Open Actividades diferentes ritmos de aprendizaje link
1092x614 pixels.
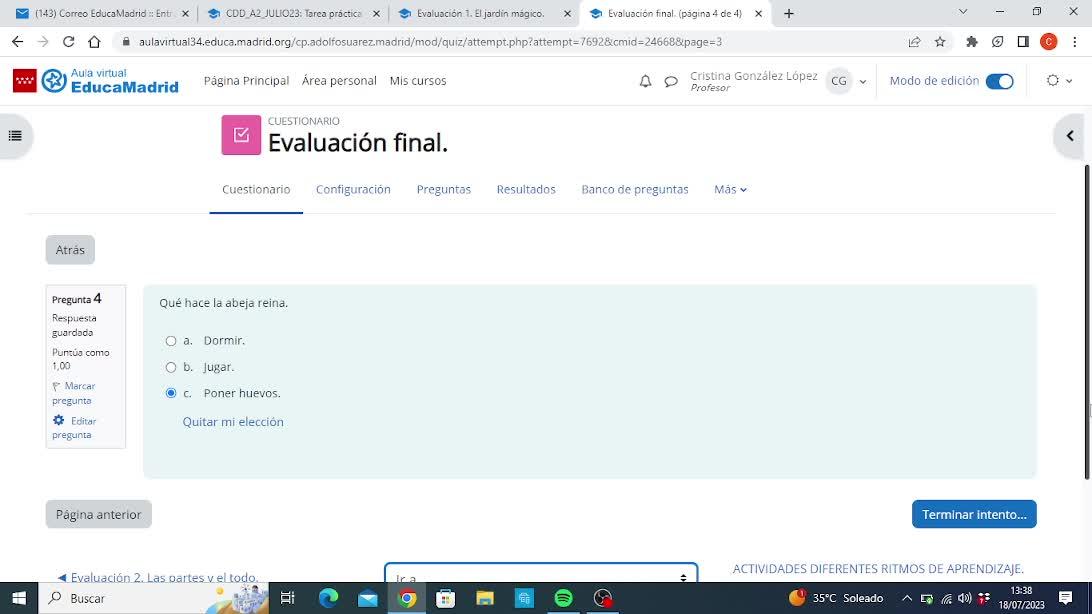coord(878,569)
